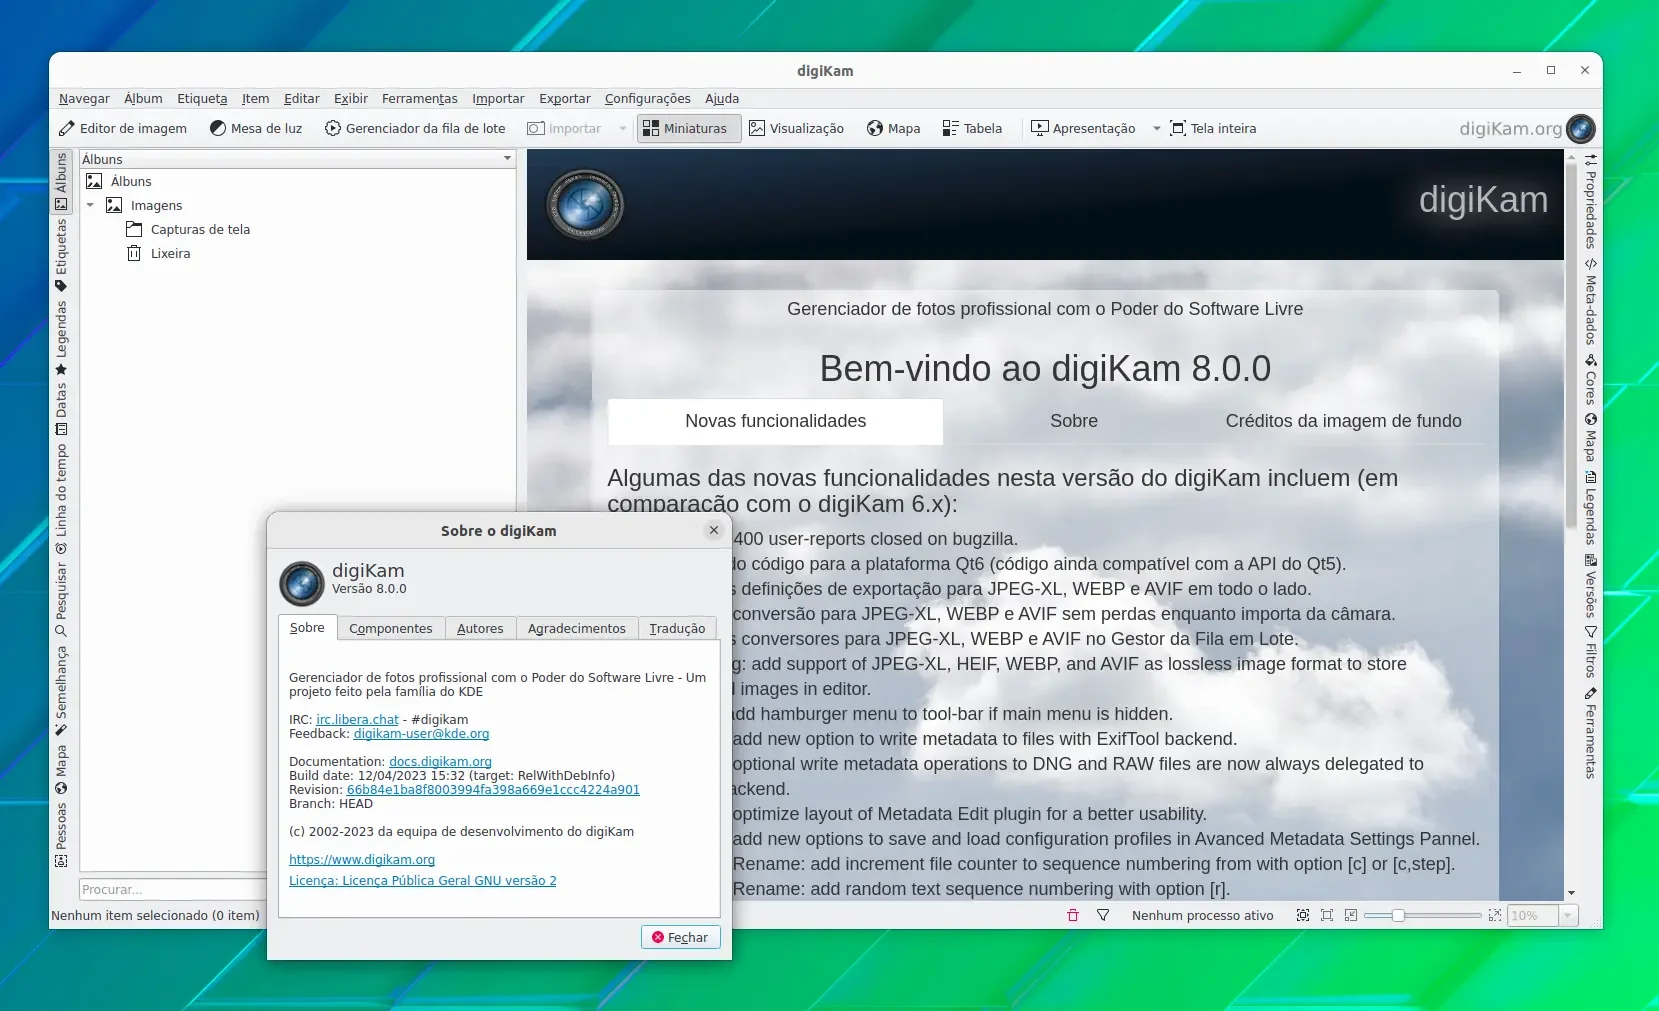Click the fit-to-selection icon in the status bar
1659x1011 pixels.
[x=1303, y=915]
